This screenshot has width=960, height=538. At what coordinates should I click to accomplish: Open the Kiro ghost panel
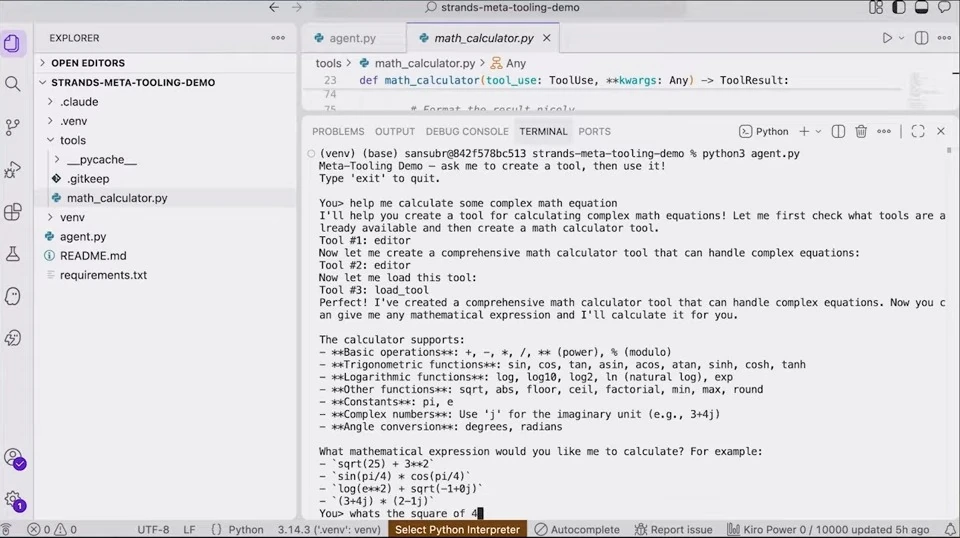(12, 296)
